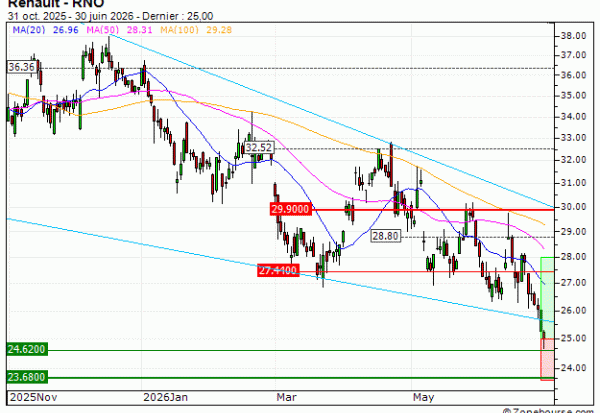The height and width of the screenshot is (413, 600).
Task: Click the MA(50) legend label
Action: point(103,30)
